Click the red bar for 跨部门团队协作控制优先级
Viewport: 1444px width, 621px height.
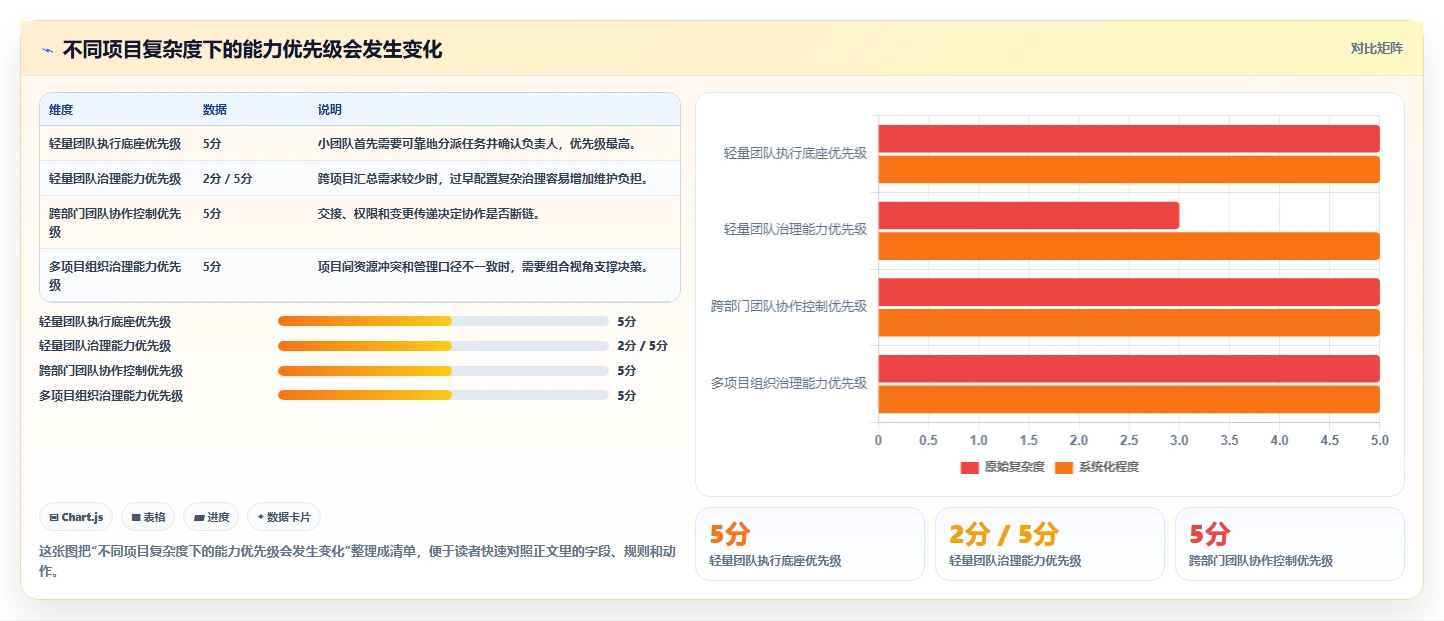pos(1129,292)
